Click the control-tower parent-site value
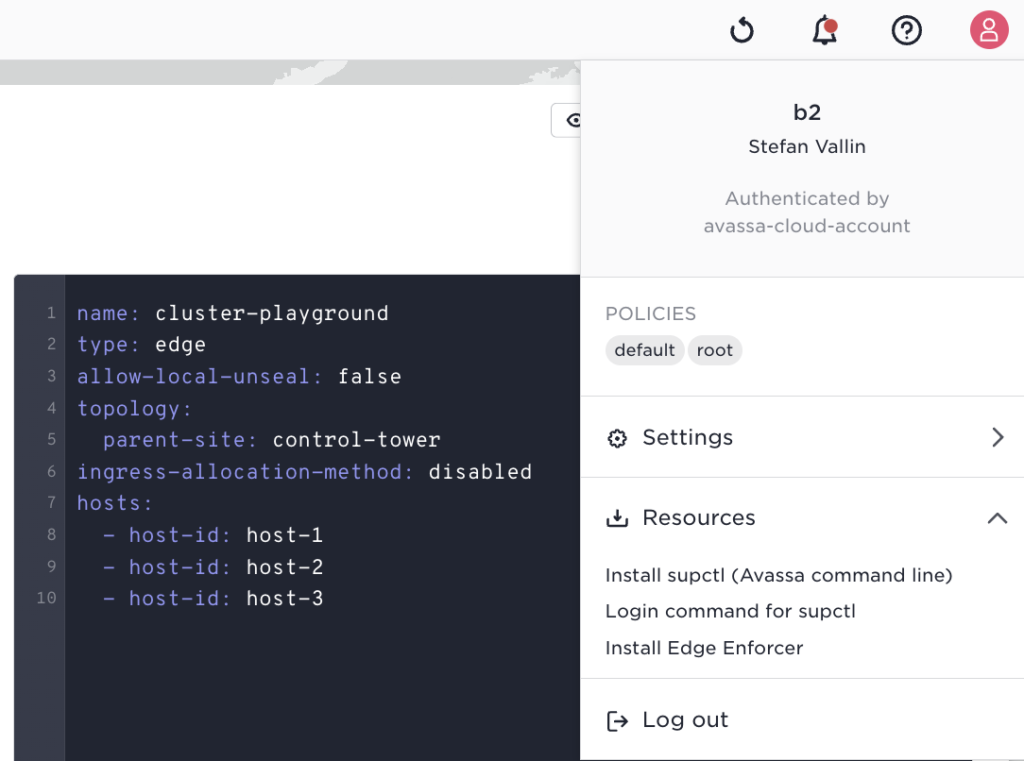1024x761 pixels. point(356,440)
